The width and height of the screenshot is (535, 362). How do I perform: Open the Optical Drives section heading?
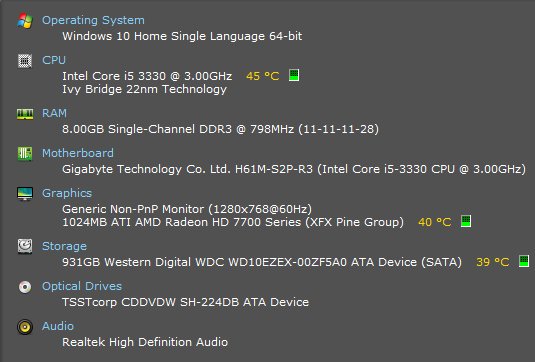click(82, 286)
